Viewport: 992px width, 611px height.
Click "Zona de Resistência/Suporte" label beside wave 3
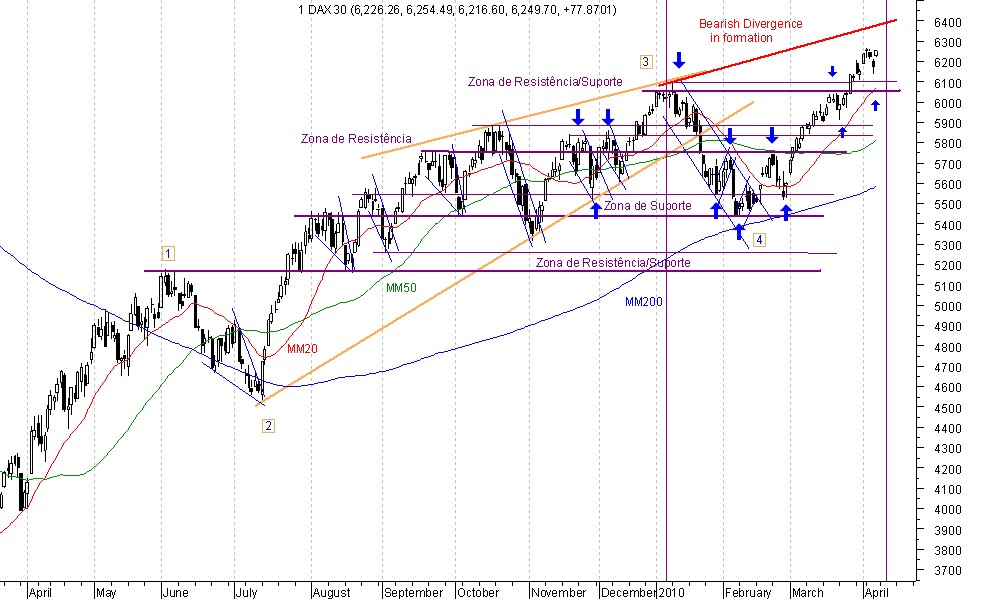coord(545,82)
